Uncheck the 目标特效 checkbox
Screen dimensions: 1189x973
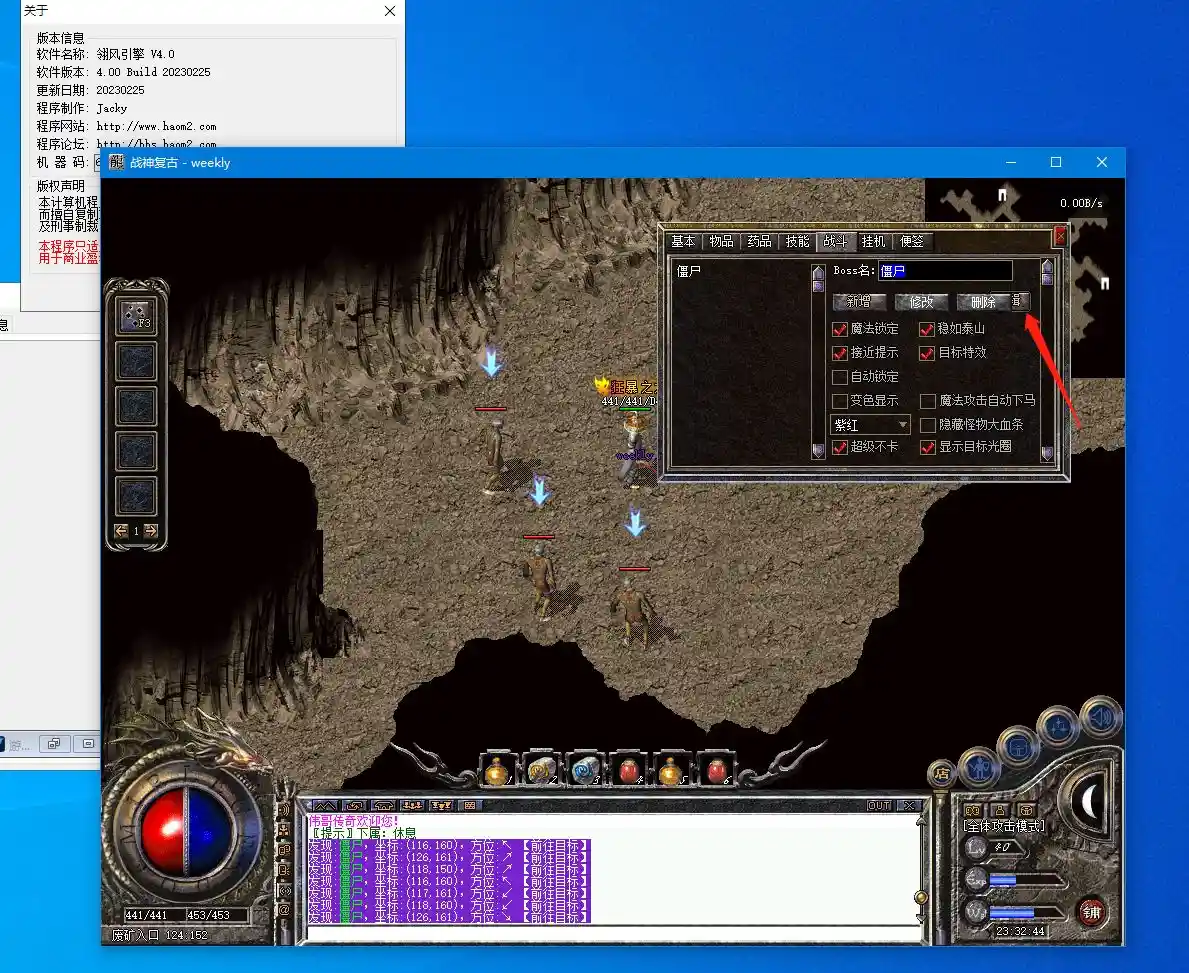[x=927, y=353]
